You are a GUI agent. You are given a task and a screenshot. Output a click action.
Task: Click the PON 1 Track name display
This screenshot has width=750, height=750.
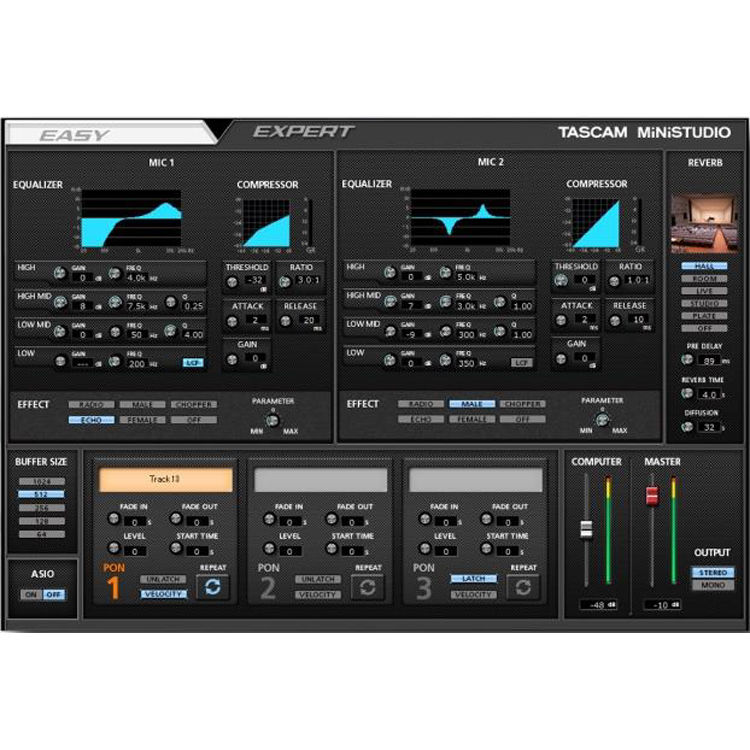tap(165, 479)
